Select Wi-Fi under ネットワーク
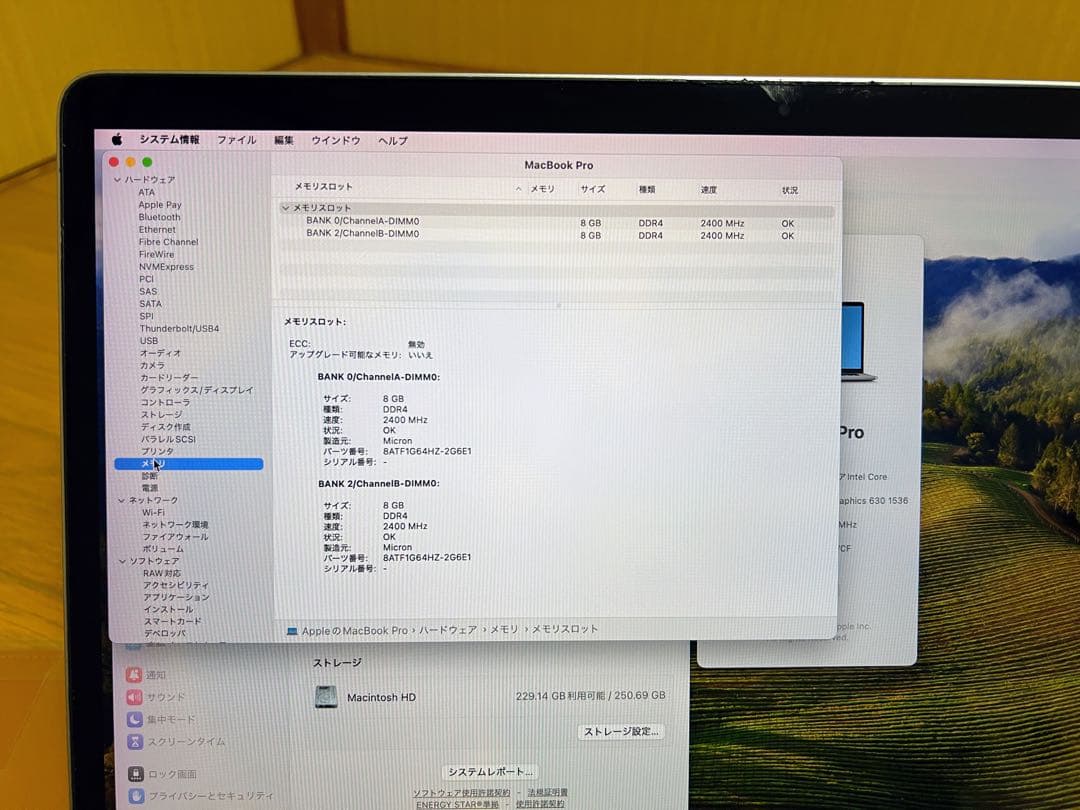The height and width of the screenshot is (810, 1080). [x=153, y=512]
